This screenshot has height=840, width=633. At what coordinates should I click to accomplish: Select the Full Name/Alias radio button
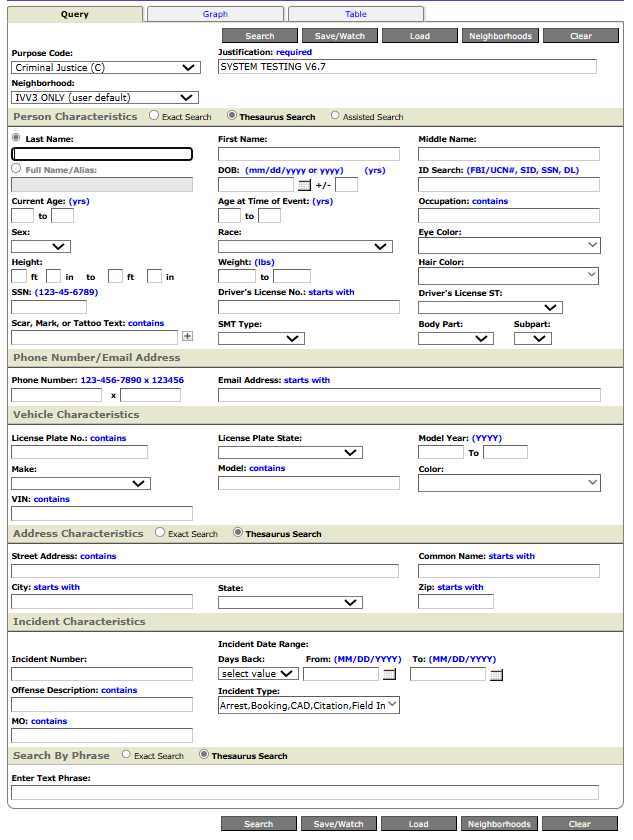click(16, 169)
